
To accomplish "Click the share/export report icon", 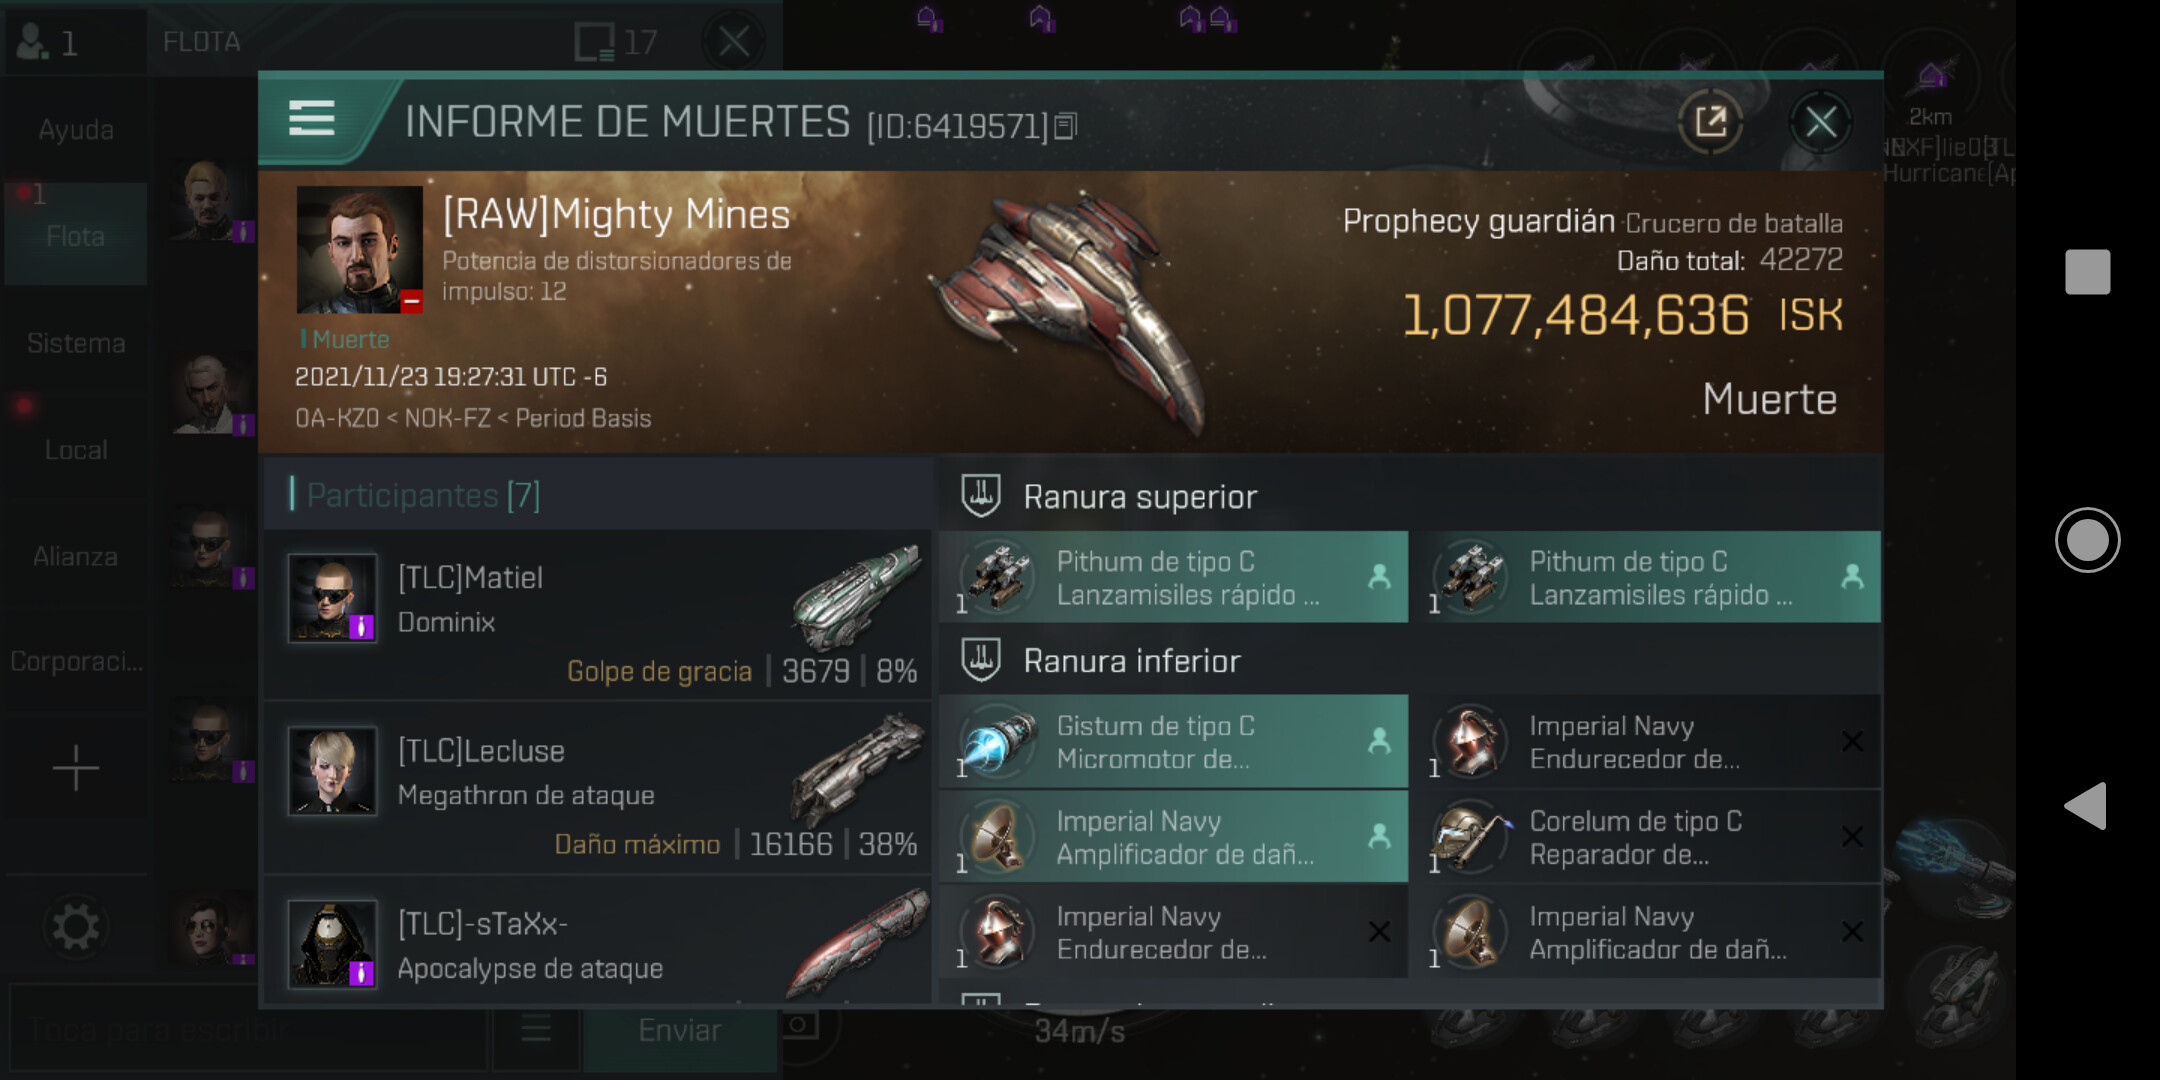I will [x=1711, y=122].
